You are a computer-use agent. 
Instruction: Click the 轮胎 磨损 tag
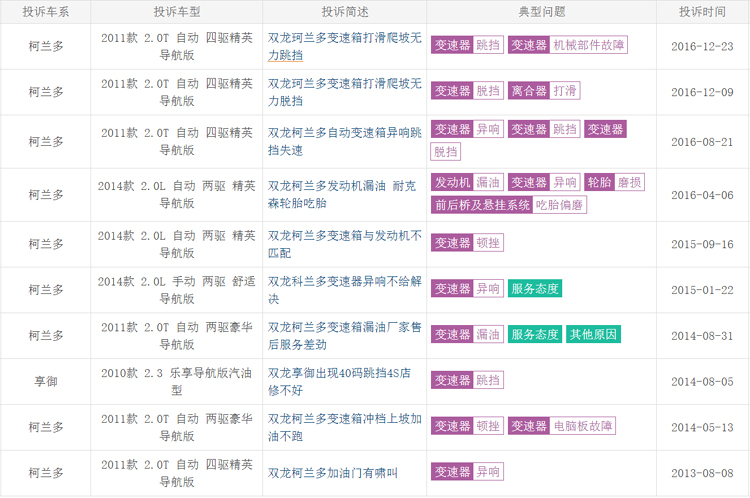(615, 182)
